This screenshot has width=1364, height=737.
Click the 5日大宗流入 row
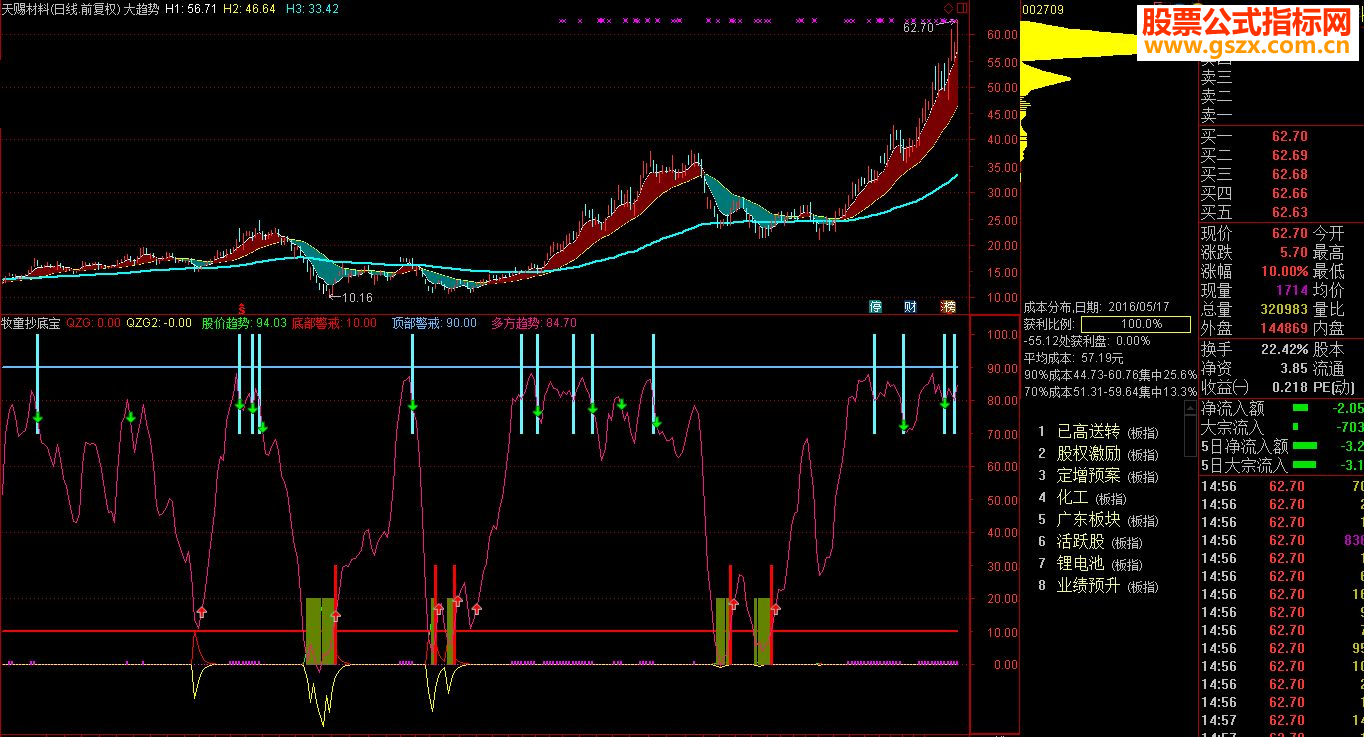click(1282, 465)
